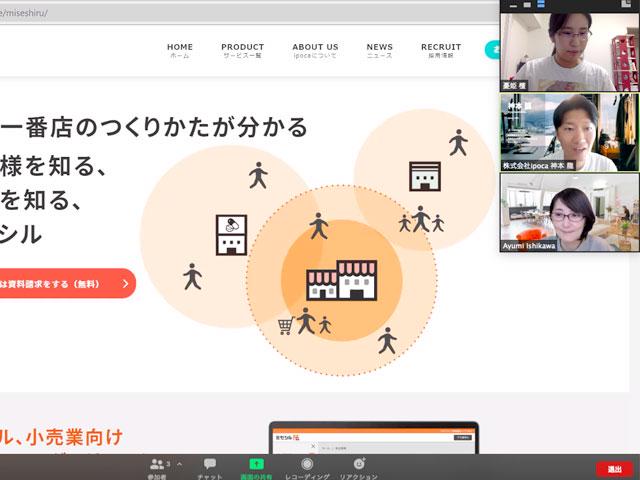Select the 株式会社ipoca participant video thumbnail
Screen dimensions: 640x480
569,132
